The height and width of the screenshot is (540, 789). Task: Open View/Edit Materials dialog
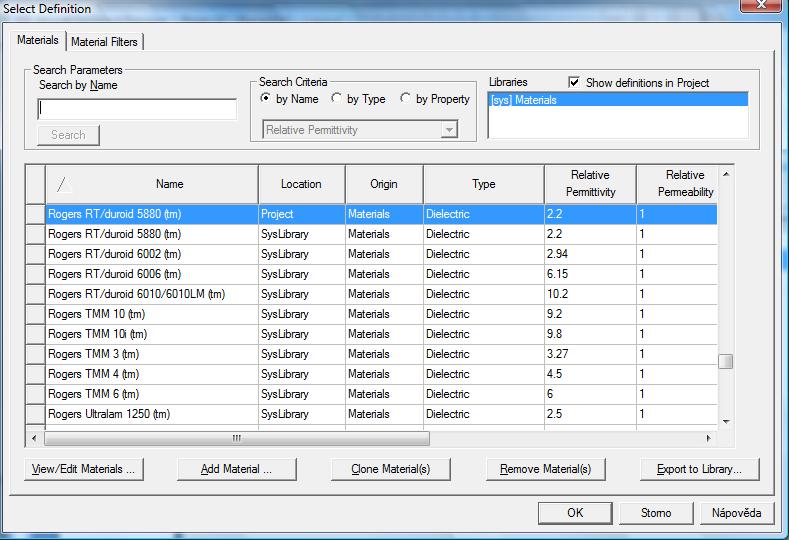click(84, 469)
